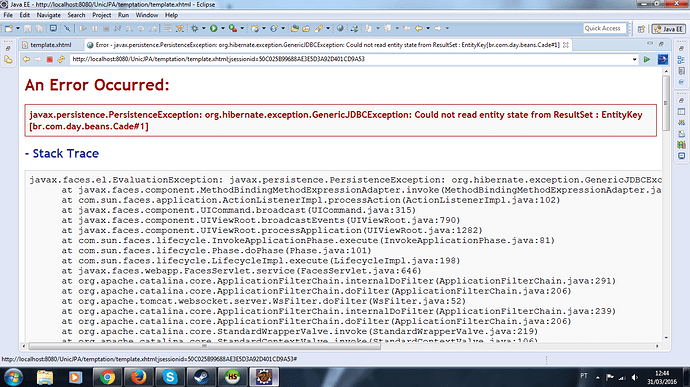Click the green Run button in toolbar
Image resolution: width=690 pixels, height=387 pixels.
click(213, 28)
